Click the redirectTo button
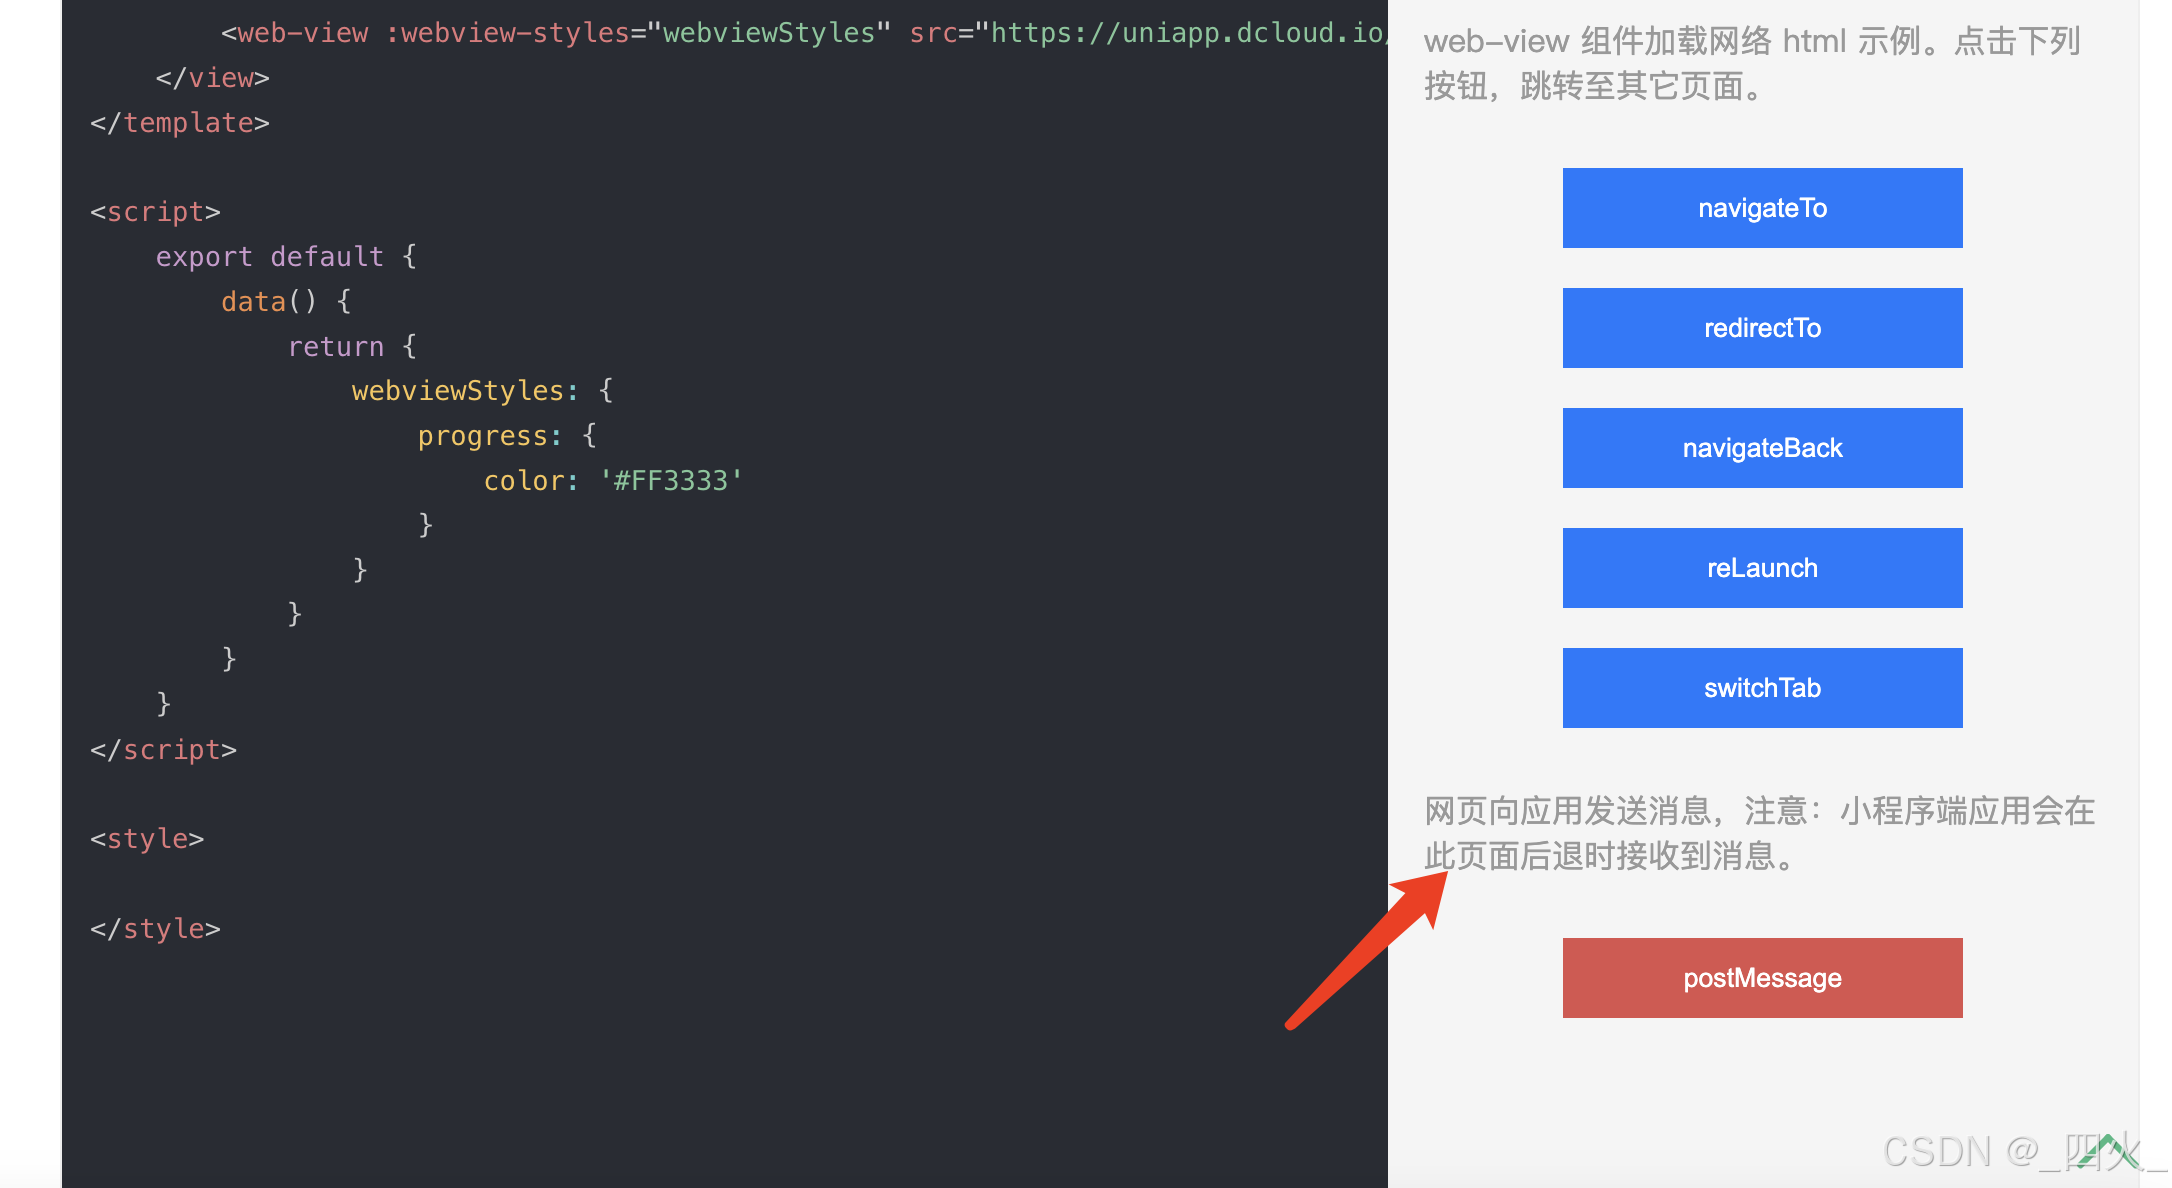This screenshot has width=2172, height=1188. (1762, 327)
